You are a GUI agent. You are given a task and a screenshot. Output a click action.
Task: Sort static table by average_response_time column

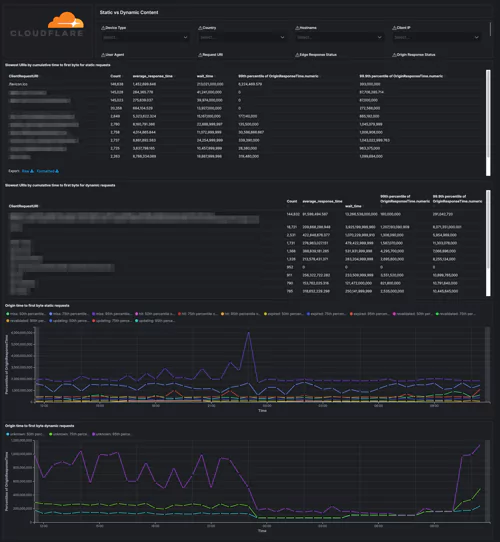point(153,76)
